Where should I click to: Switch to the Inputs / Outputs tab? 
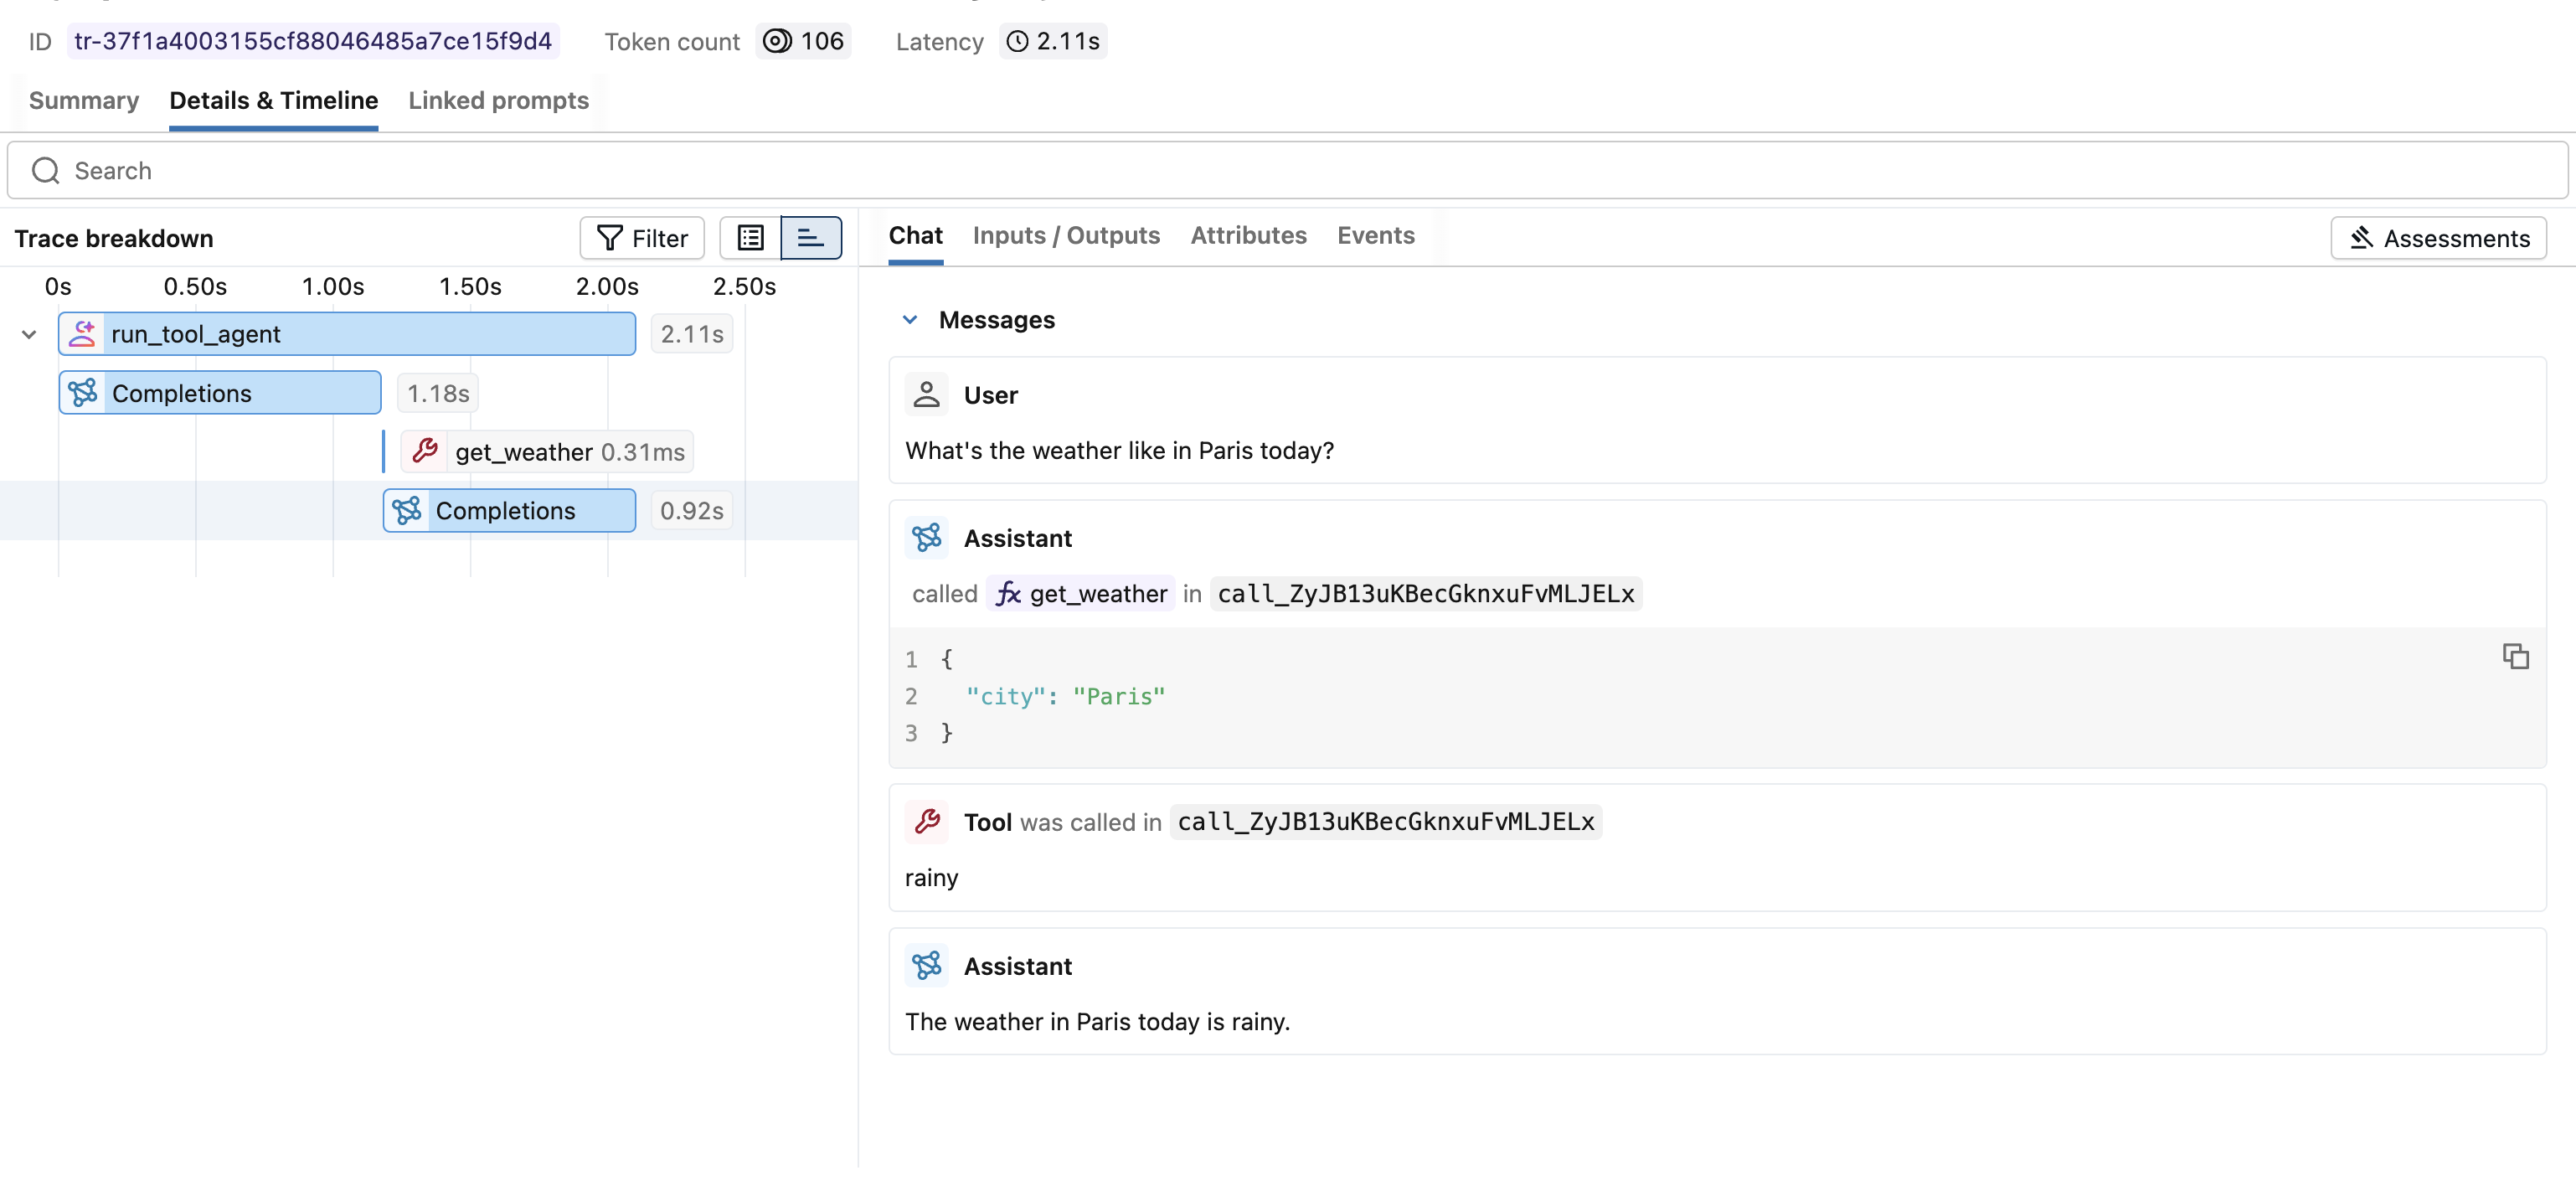(x=1066, y=235)
